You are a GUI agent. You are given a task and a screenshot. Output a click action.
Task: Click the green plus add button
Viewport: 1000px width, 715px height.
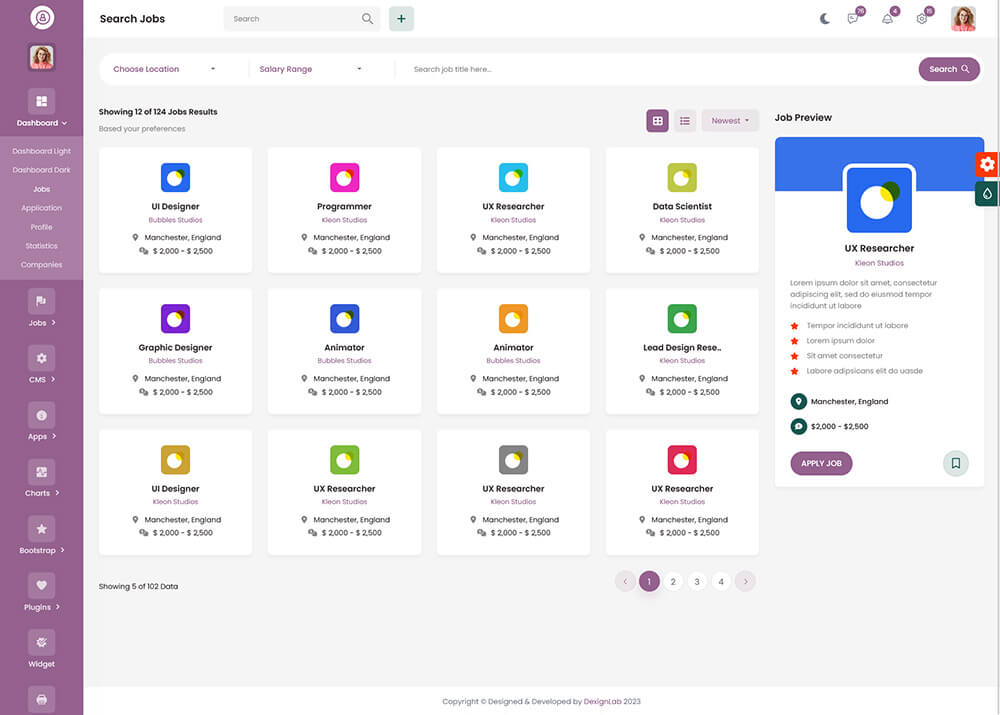point(401,18)
